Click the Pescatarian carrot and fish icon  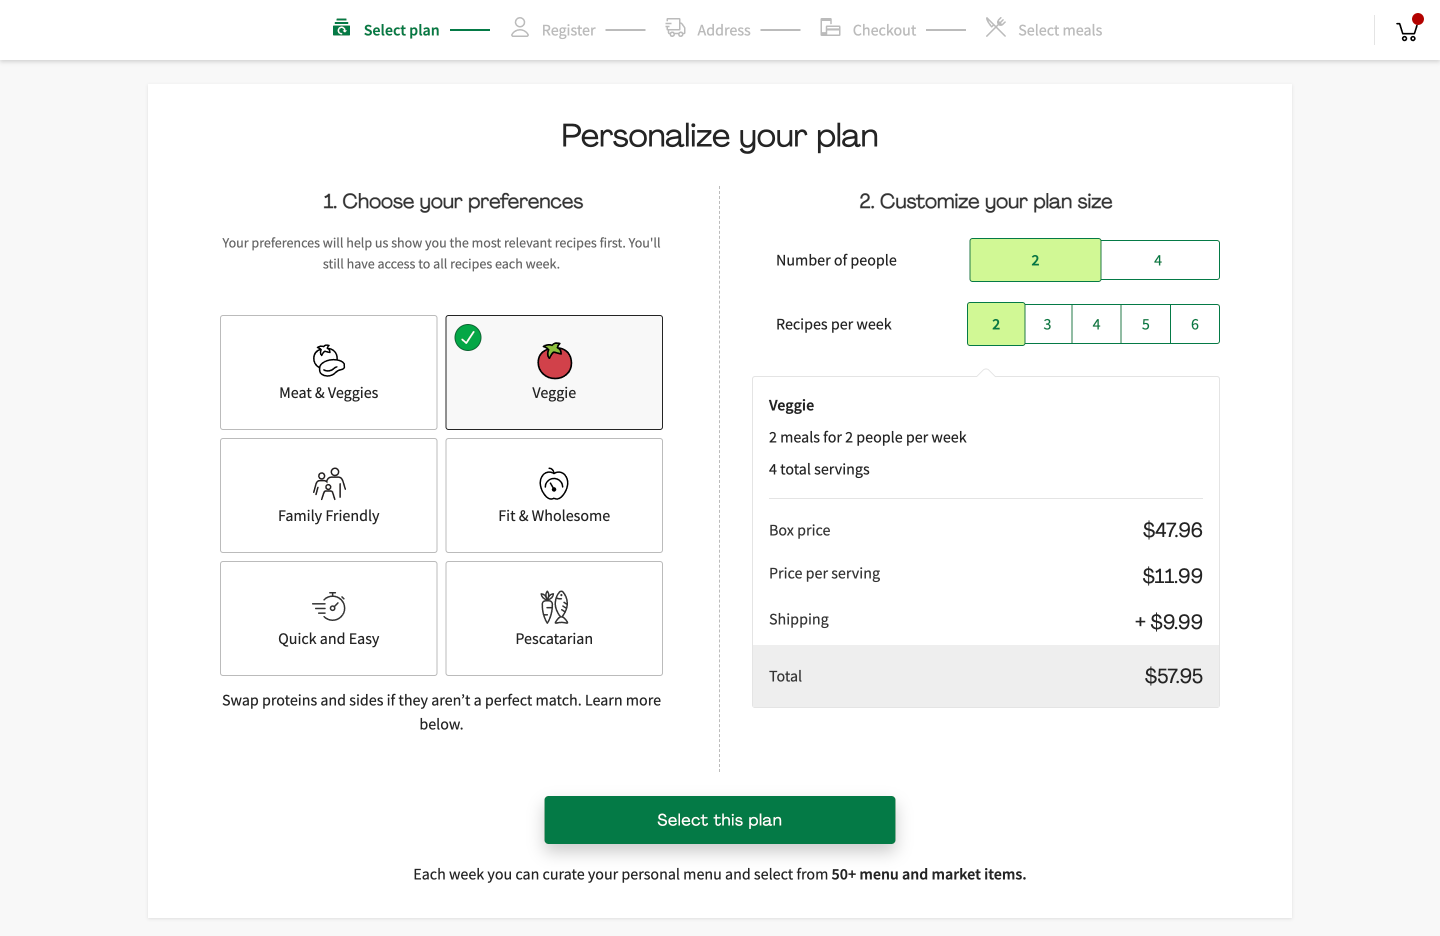[554, 607]
